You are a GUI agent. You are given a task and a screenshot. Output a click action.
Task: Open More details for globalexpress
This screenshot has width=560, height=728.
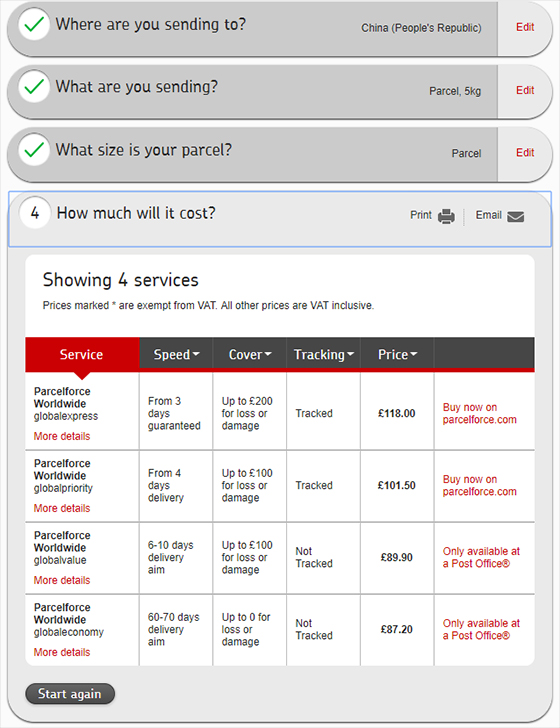62,436
